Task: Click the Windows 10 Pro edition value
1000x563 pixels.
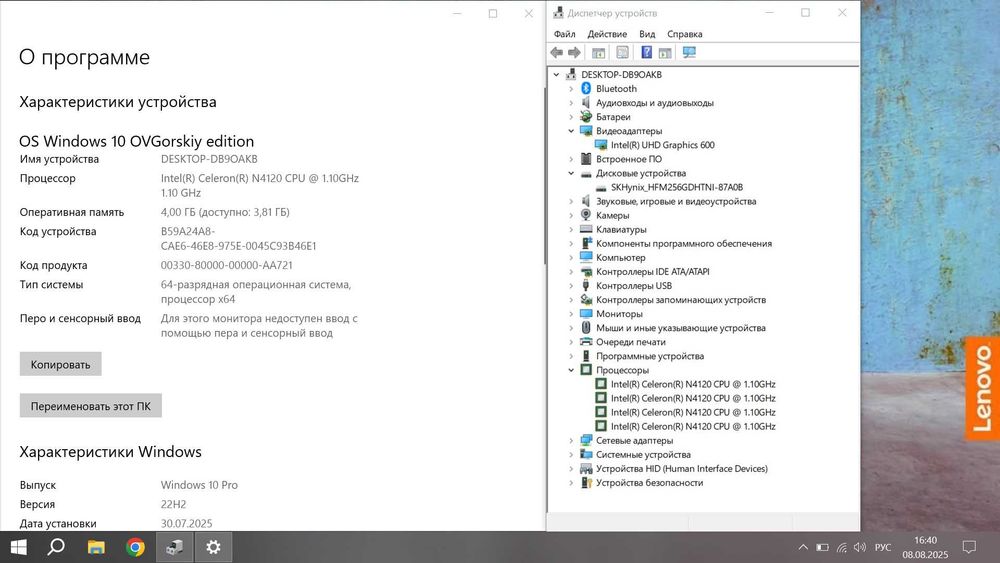Action: (199, 485)
